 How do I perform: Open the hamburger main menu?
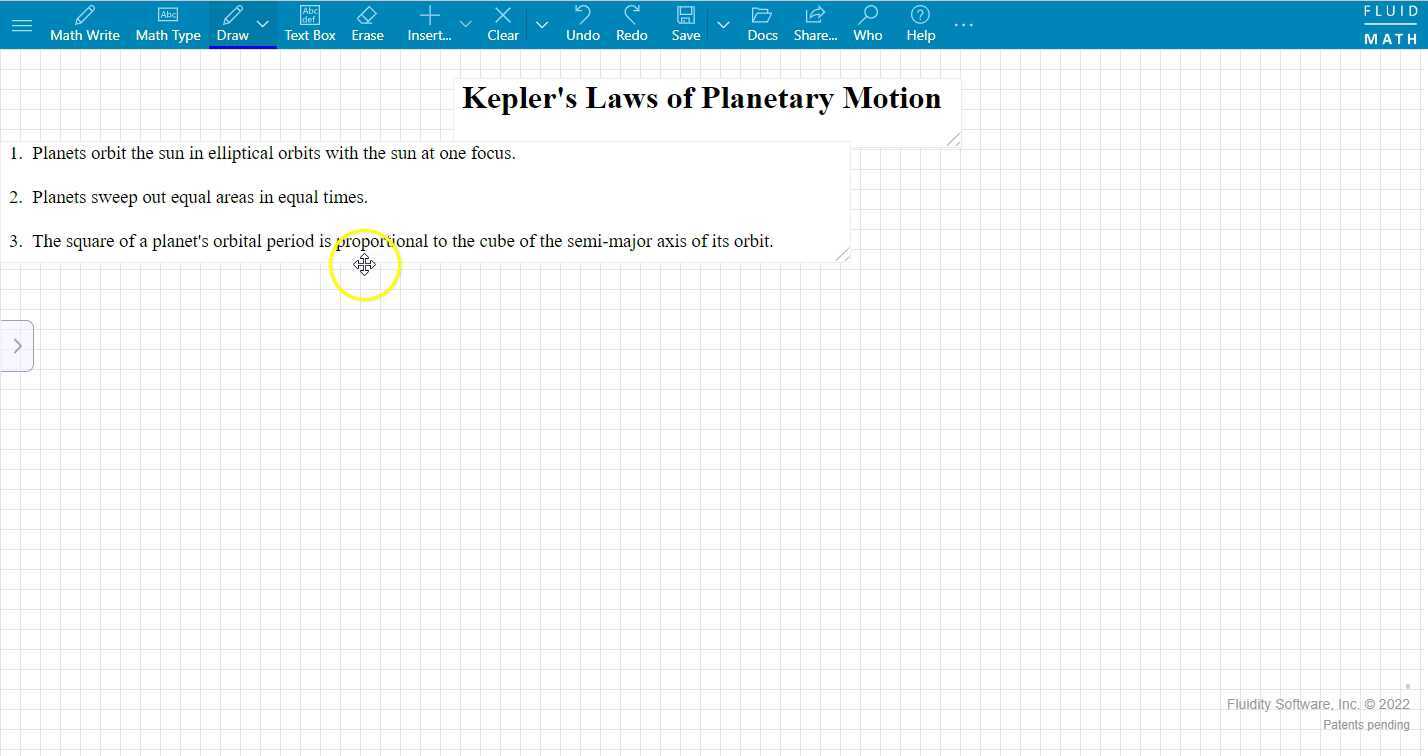click(22, 25)
